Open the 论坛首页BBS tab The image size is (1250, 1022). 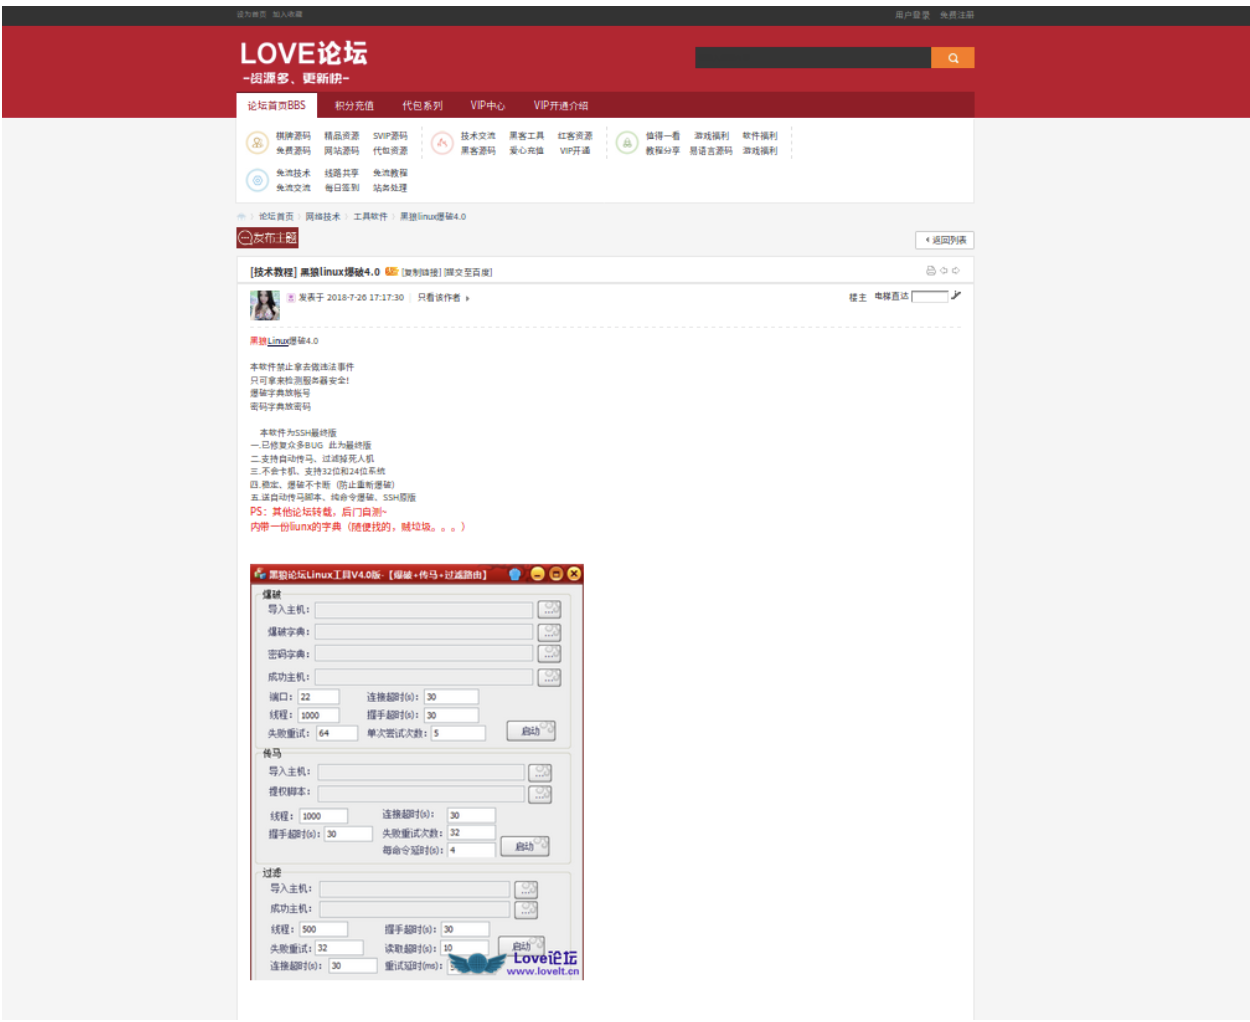click(277, 105)
